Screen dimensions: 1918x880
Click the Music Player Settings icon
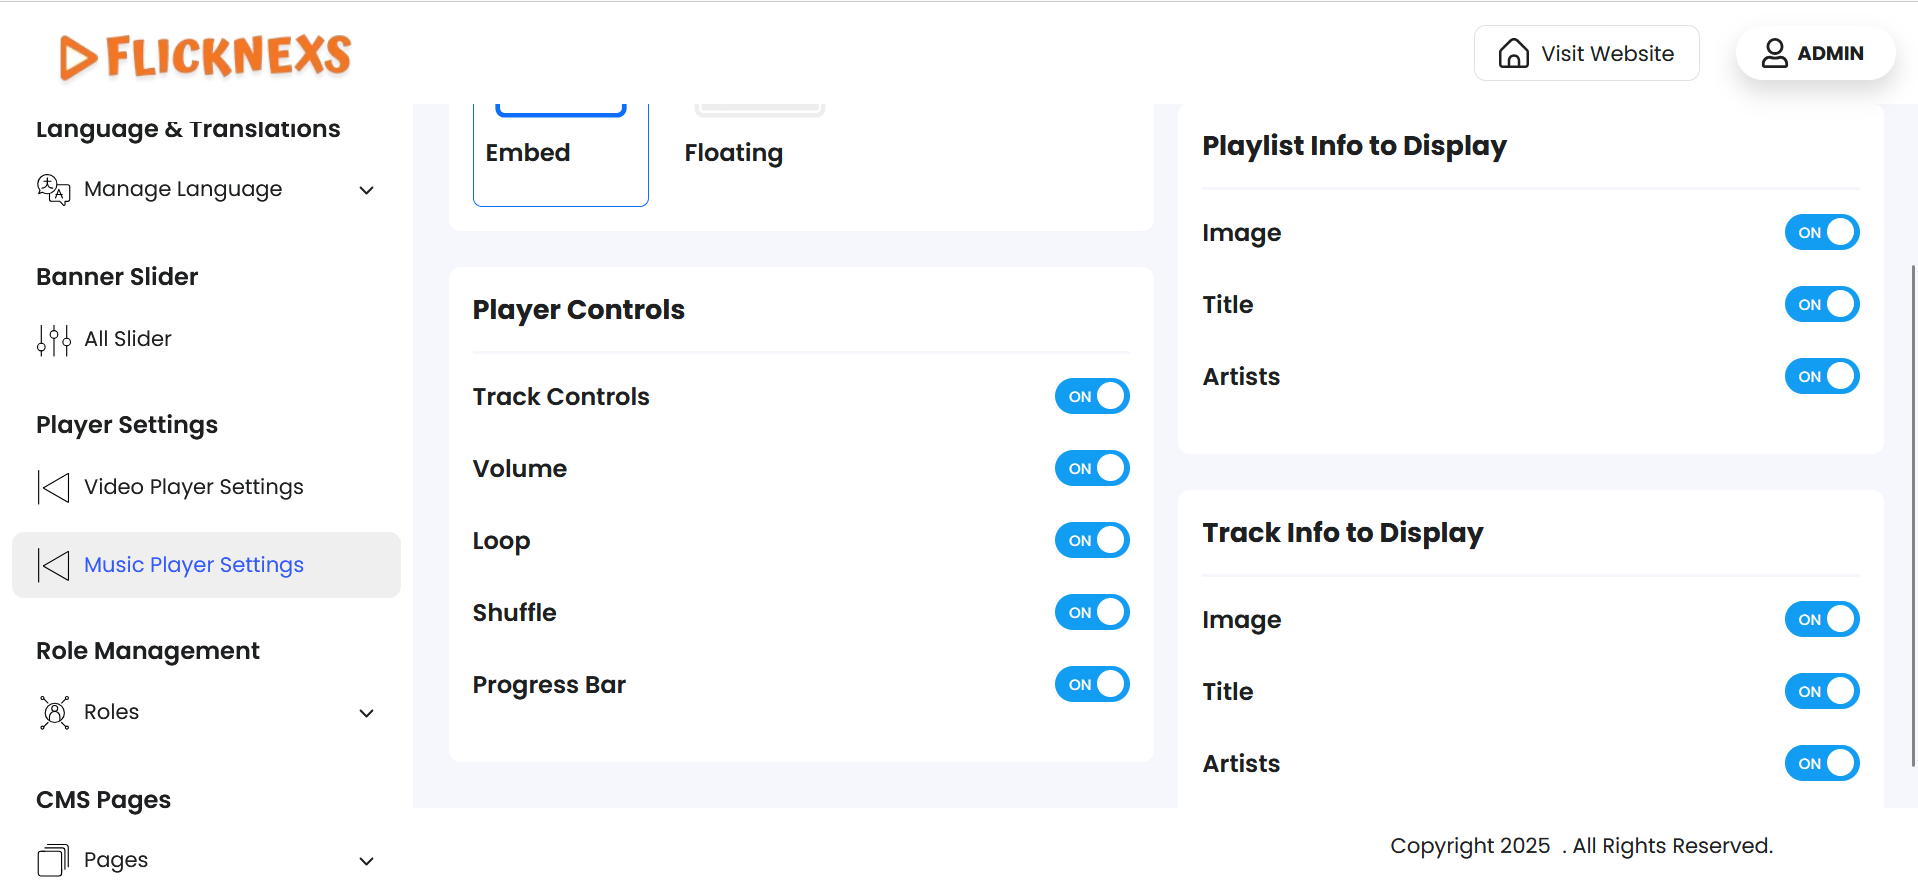54,566
